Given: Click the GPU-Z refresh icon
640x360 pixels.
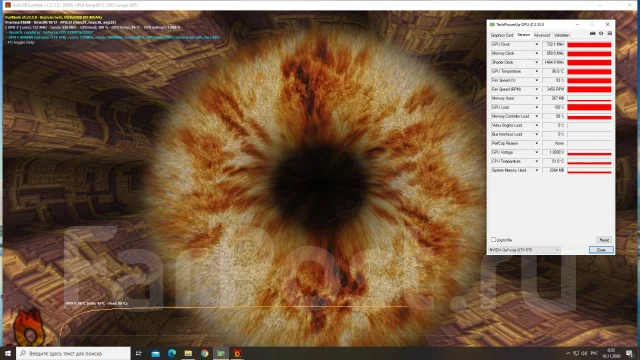Looking at the screenshot, I should [x=601, y=33].
